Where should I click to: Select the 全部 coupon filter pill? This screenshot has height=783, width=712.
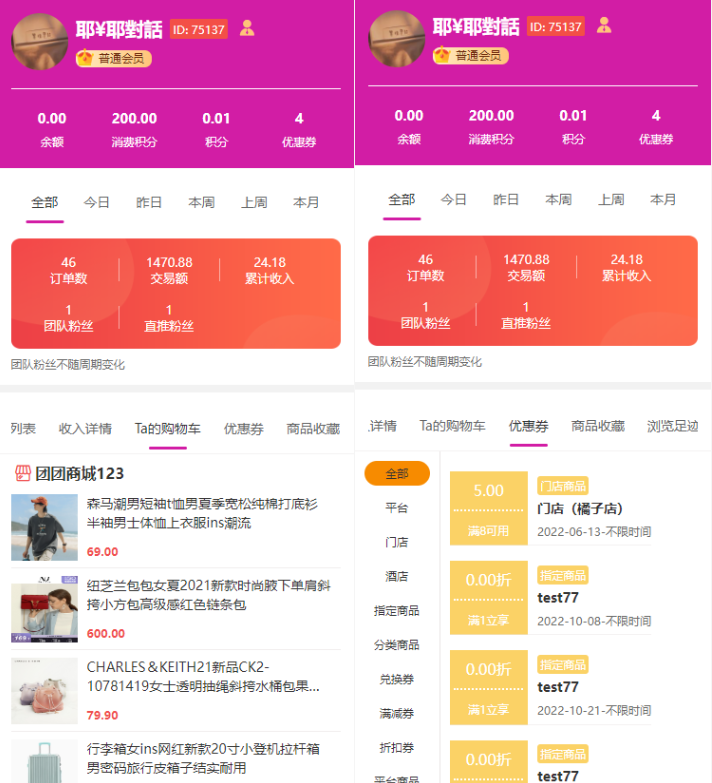[397, 473]
